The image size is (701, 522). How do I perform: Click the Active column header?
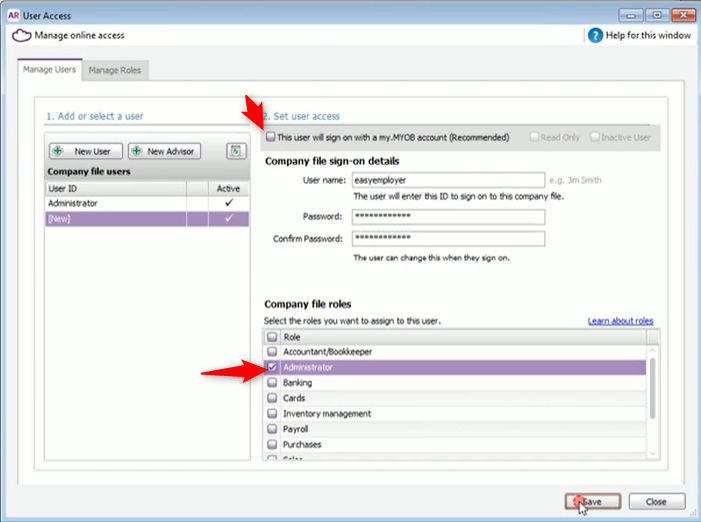(x=228, y=189)
